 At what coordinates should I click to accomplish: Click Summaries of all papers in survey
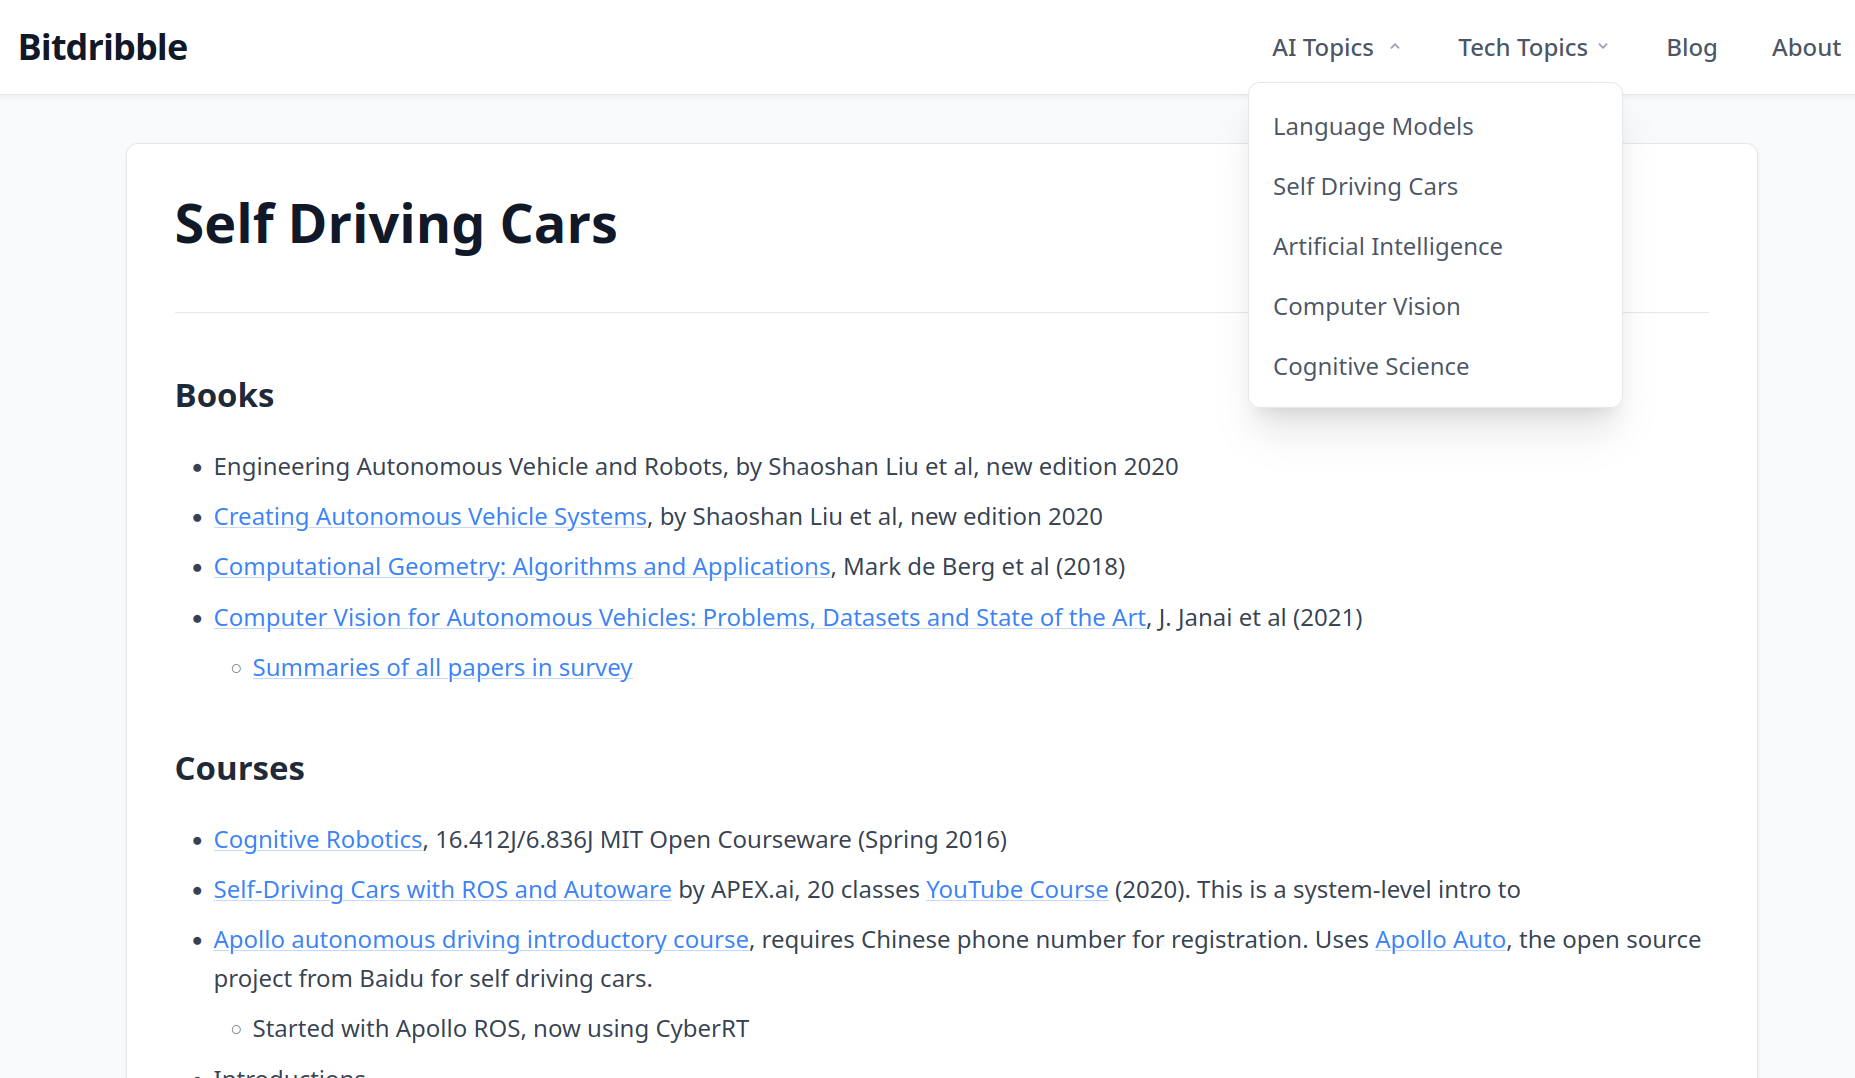pyautogui.click(x=442, y=668)
